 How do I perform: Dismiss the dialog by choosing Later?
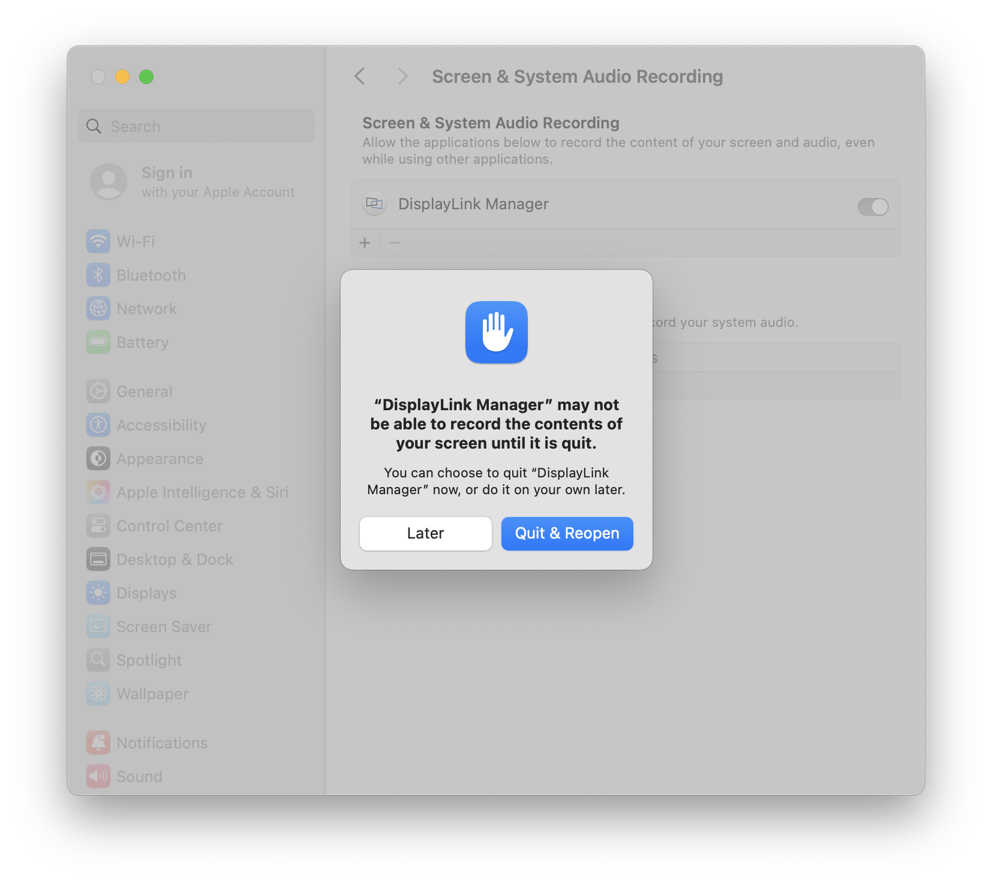[425, 533]
